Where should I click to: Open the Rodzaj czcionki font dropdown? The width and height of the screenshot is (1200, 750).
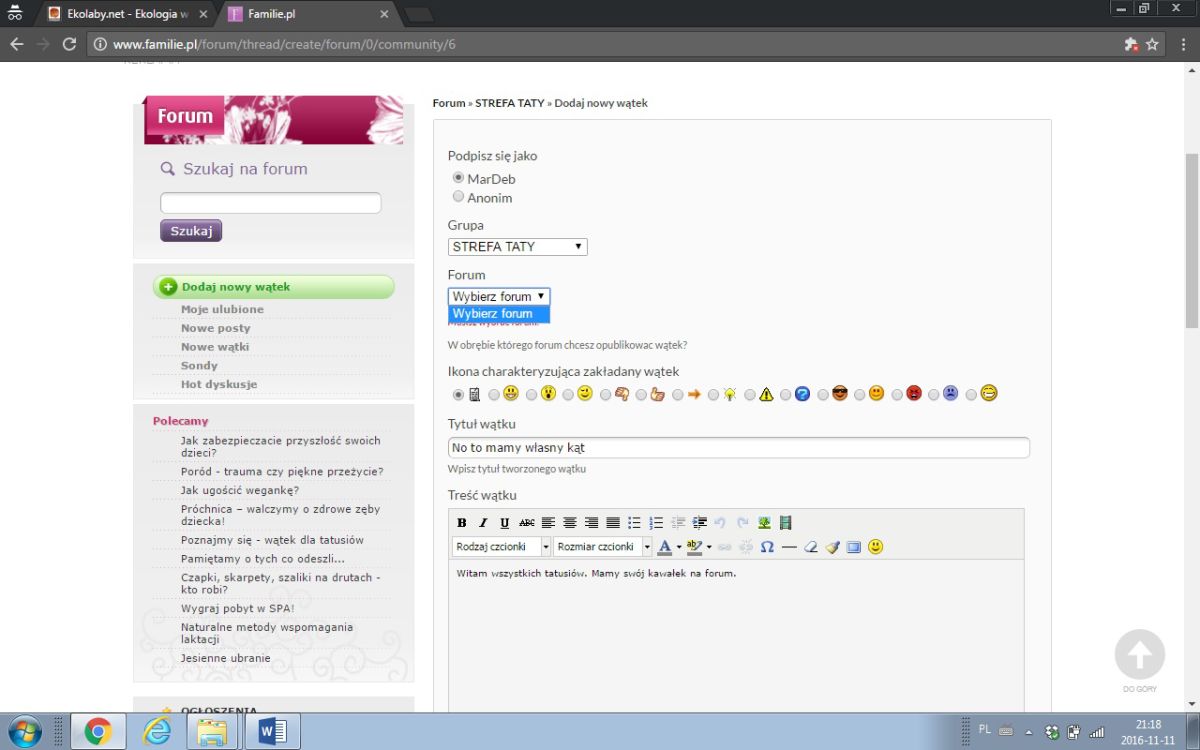pyautogui.click(x=501, y=547)
